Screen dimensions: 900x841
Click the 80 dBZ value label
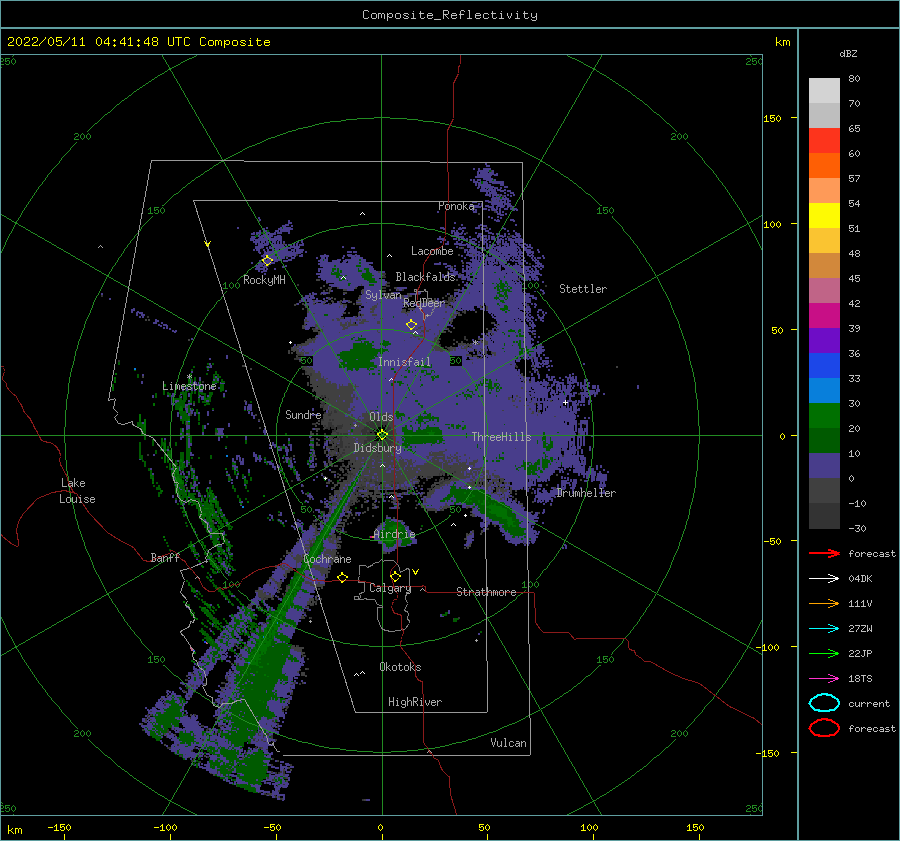tap(854, 79)
